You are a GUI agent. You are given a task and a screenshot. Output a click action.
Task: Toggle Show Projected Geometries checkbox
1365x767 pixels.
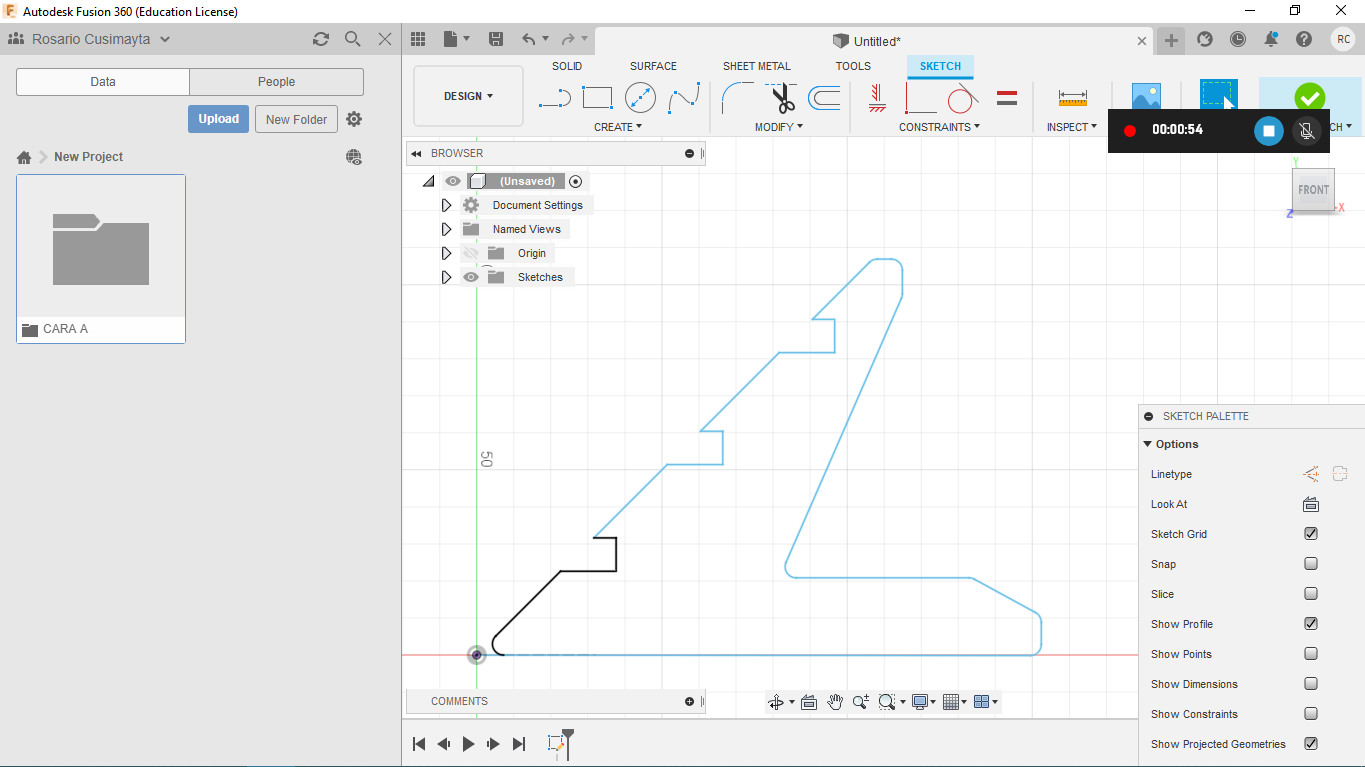tap(1311, 744)
